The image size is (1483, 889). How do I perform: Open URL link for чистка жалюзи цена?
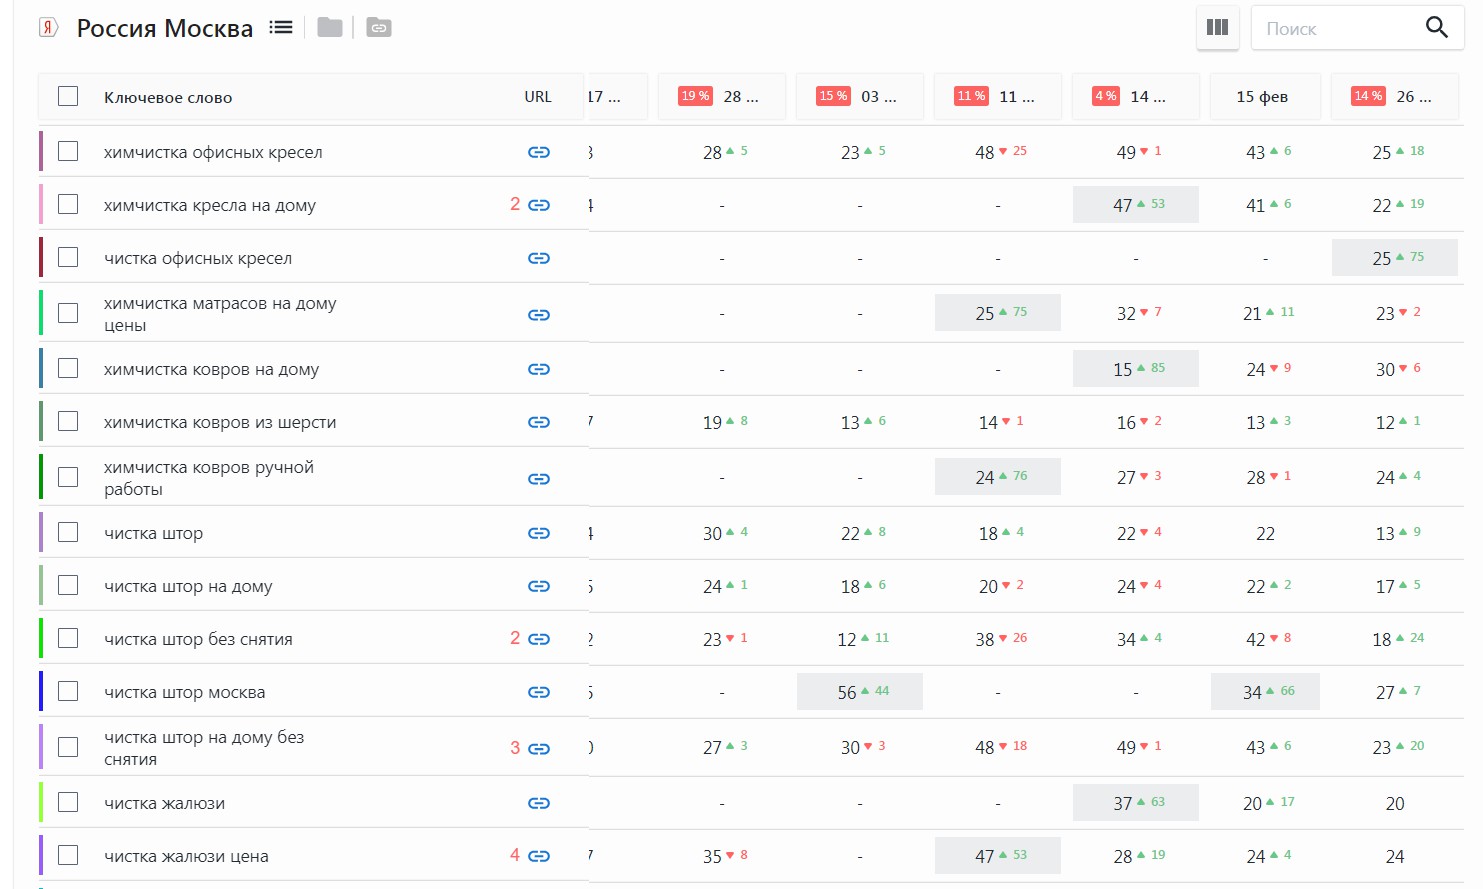pyautogui.click(x=539, y=856)
